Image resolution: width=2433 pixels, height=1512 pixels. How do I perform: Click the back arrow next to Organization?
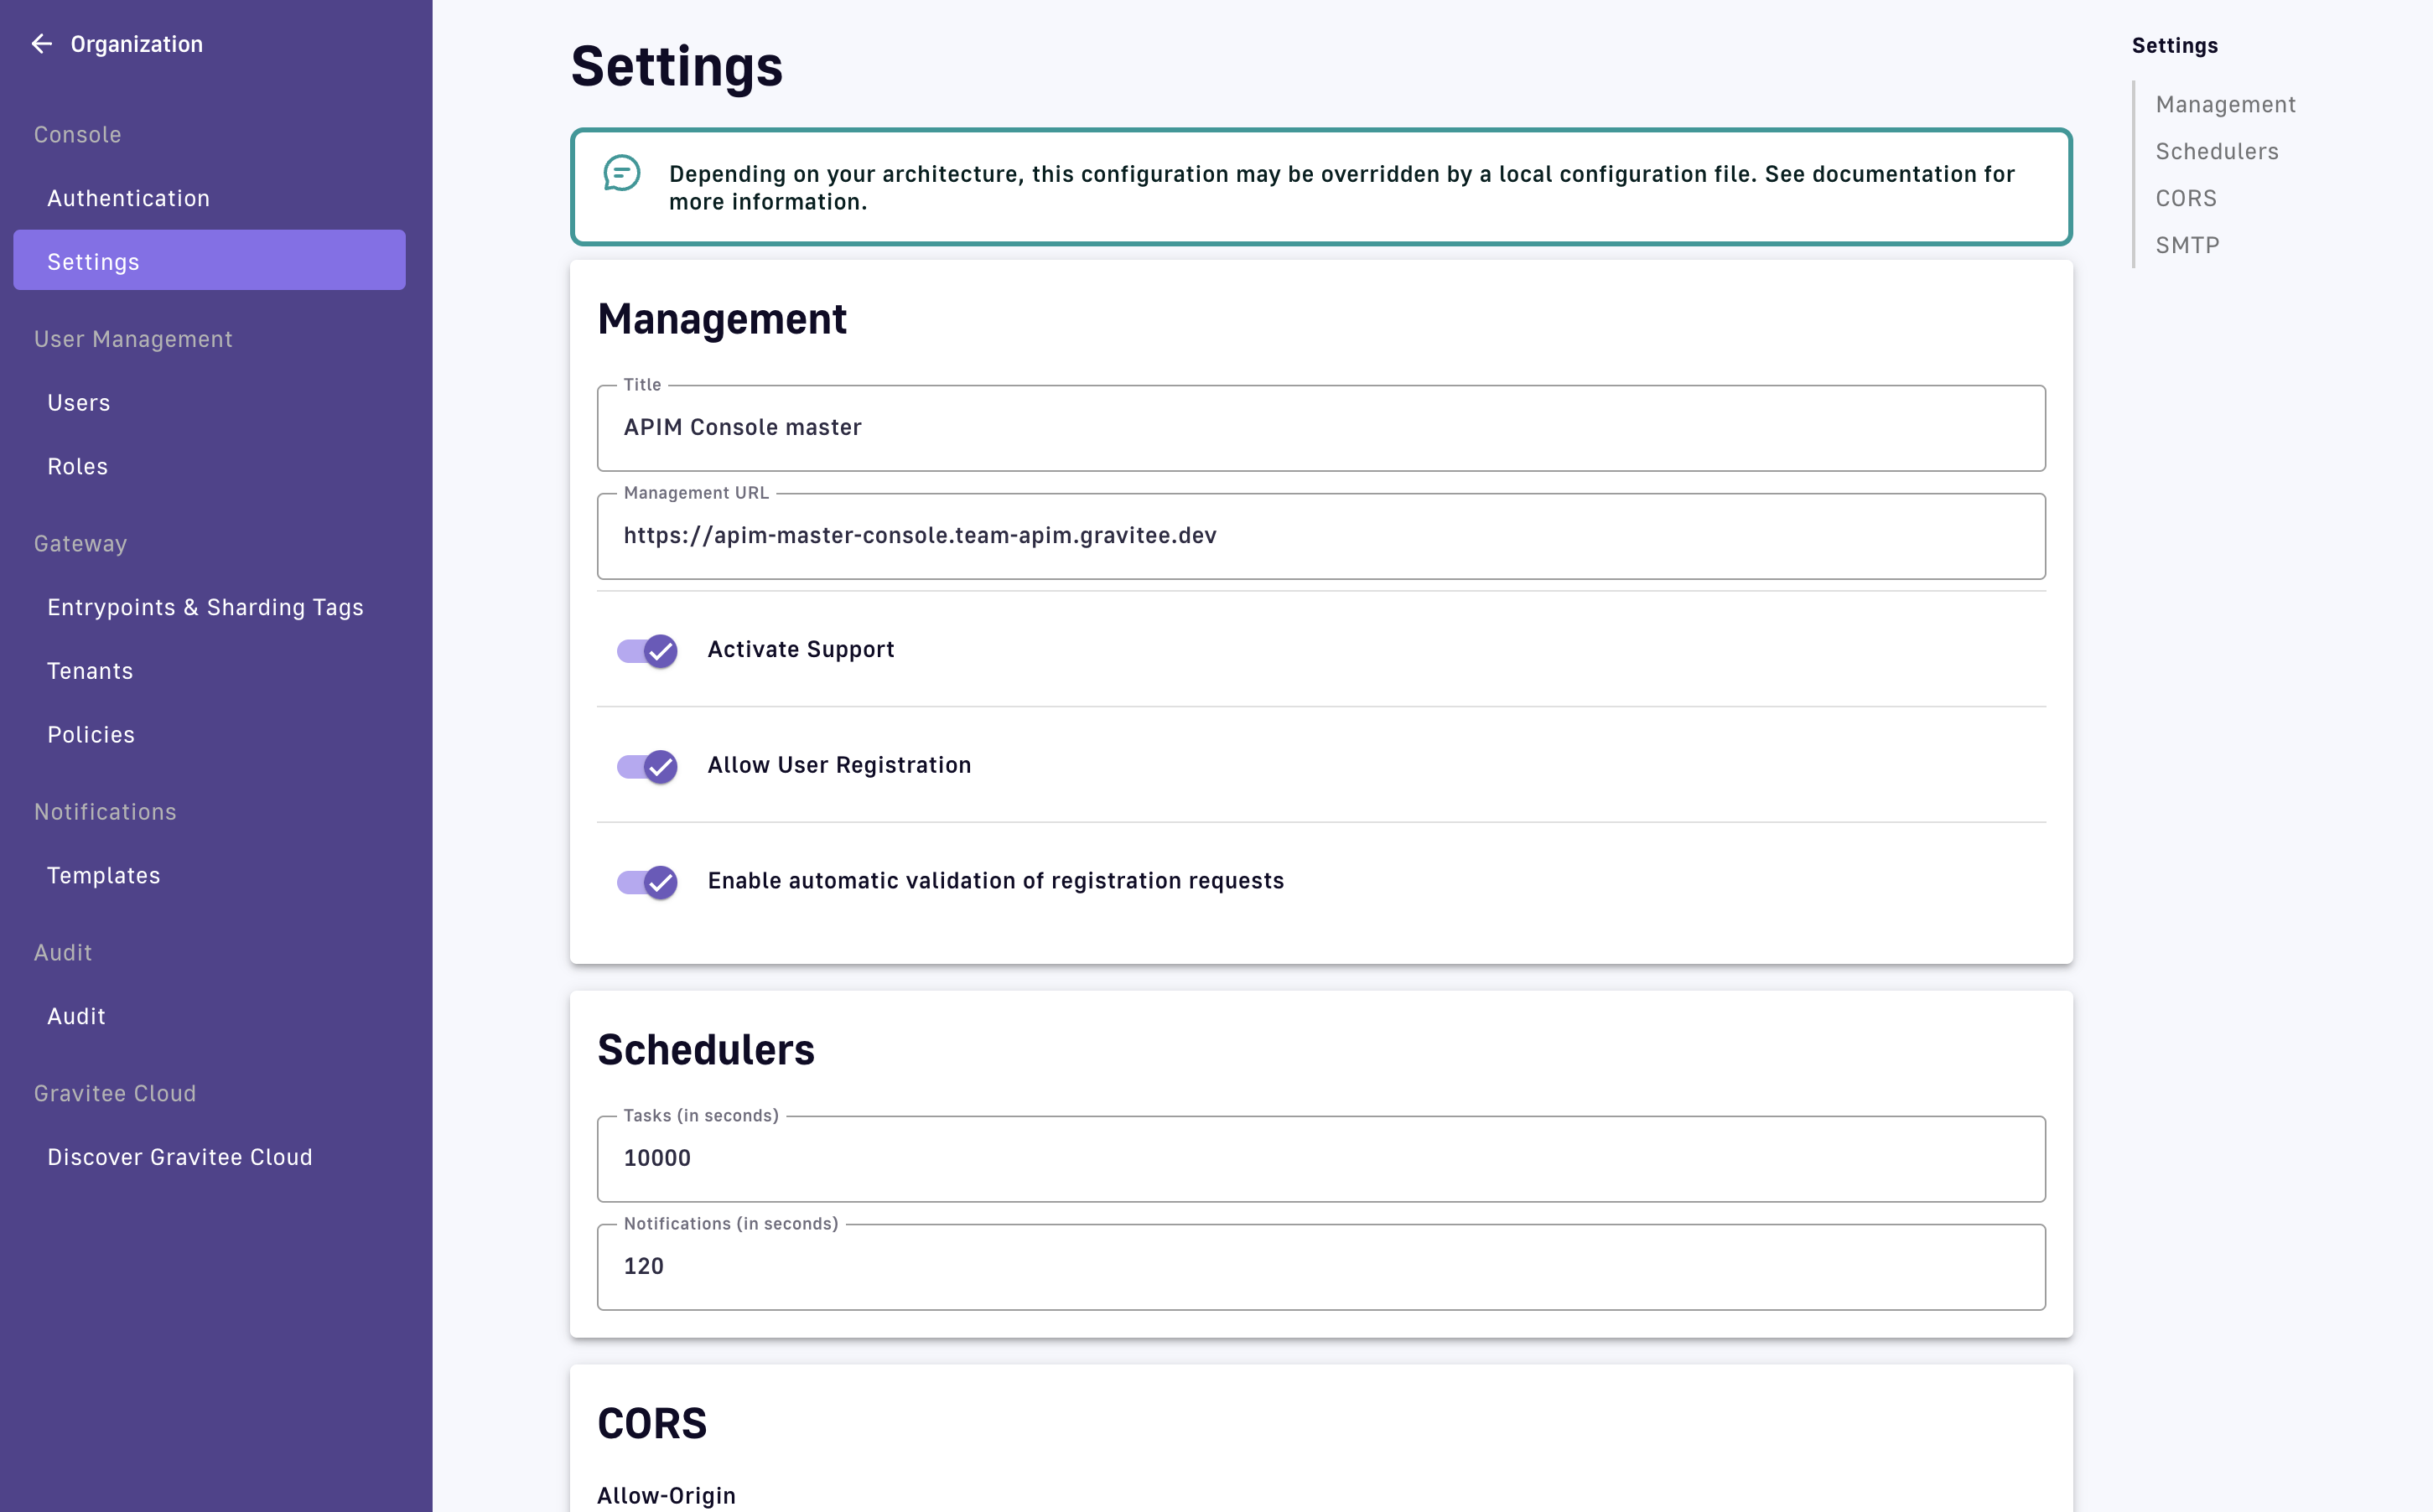(x=41, y=44)
